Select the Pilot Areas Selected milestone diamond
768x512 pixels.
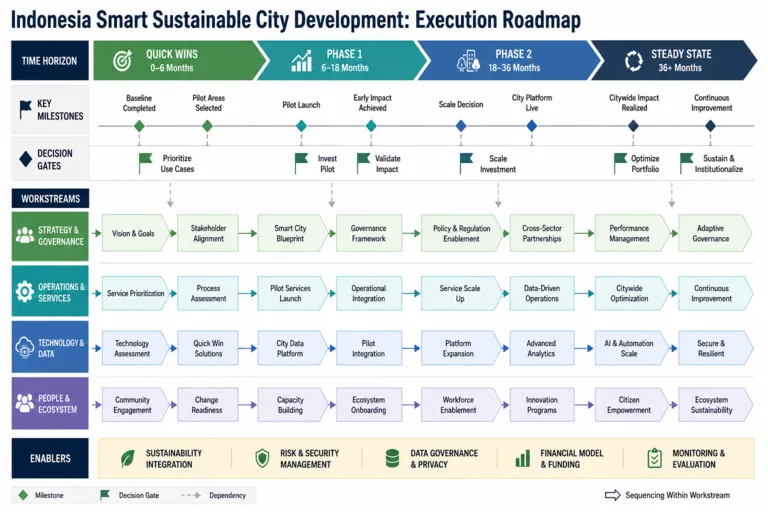click(x=207, y=126)
